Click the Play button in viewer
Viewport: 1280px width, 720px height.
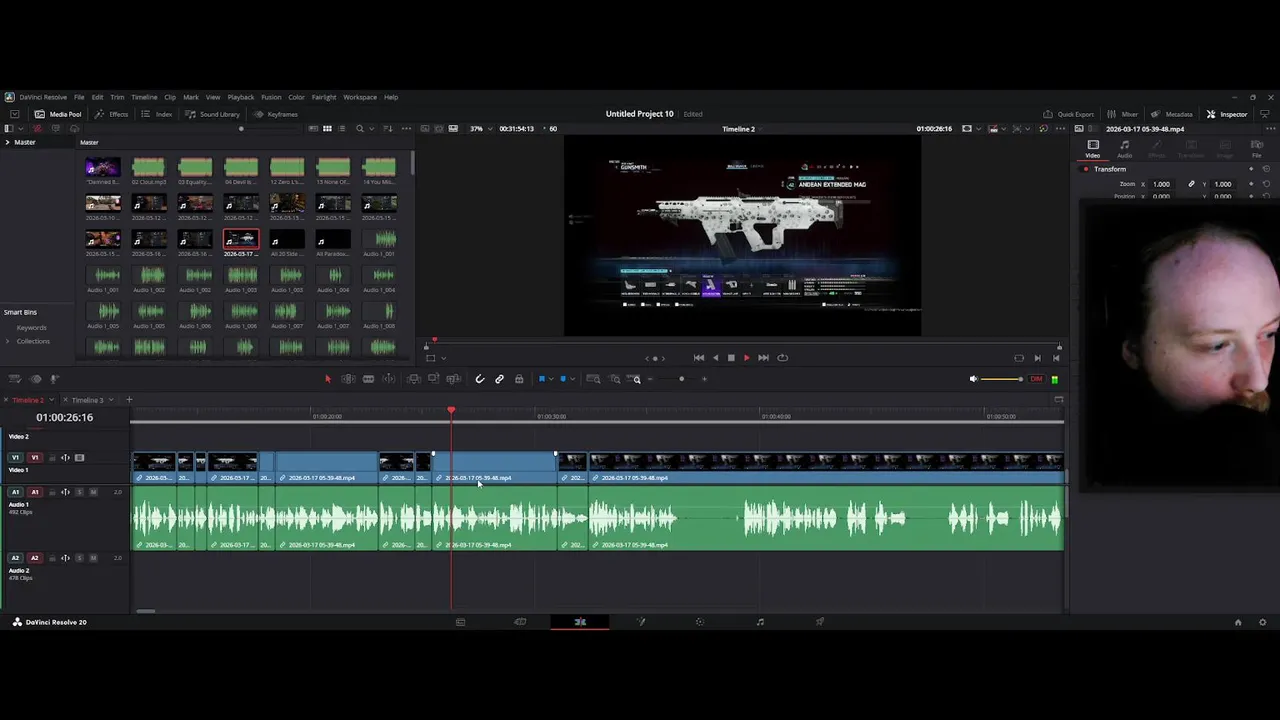click(x=746, y=358)
